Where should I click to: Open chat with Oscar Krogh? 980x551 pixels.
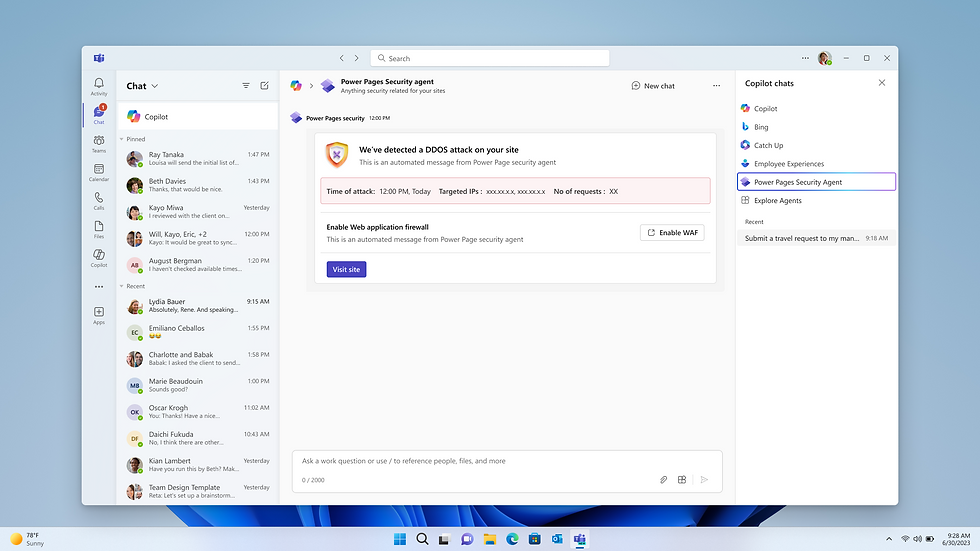tap(198, 412)
